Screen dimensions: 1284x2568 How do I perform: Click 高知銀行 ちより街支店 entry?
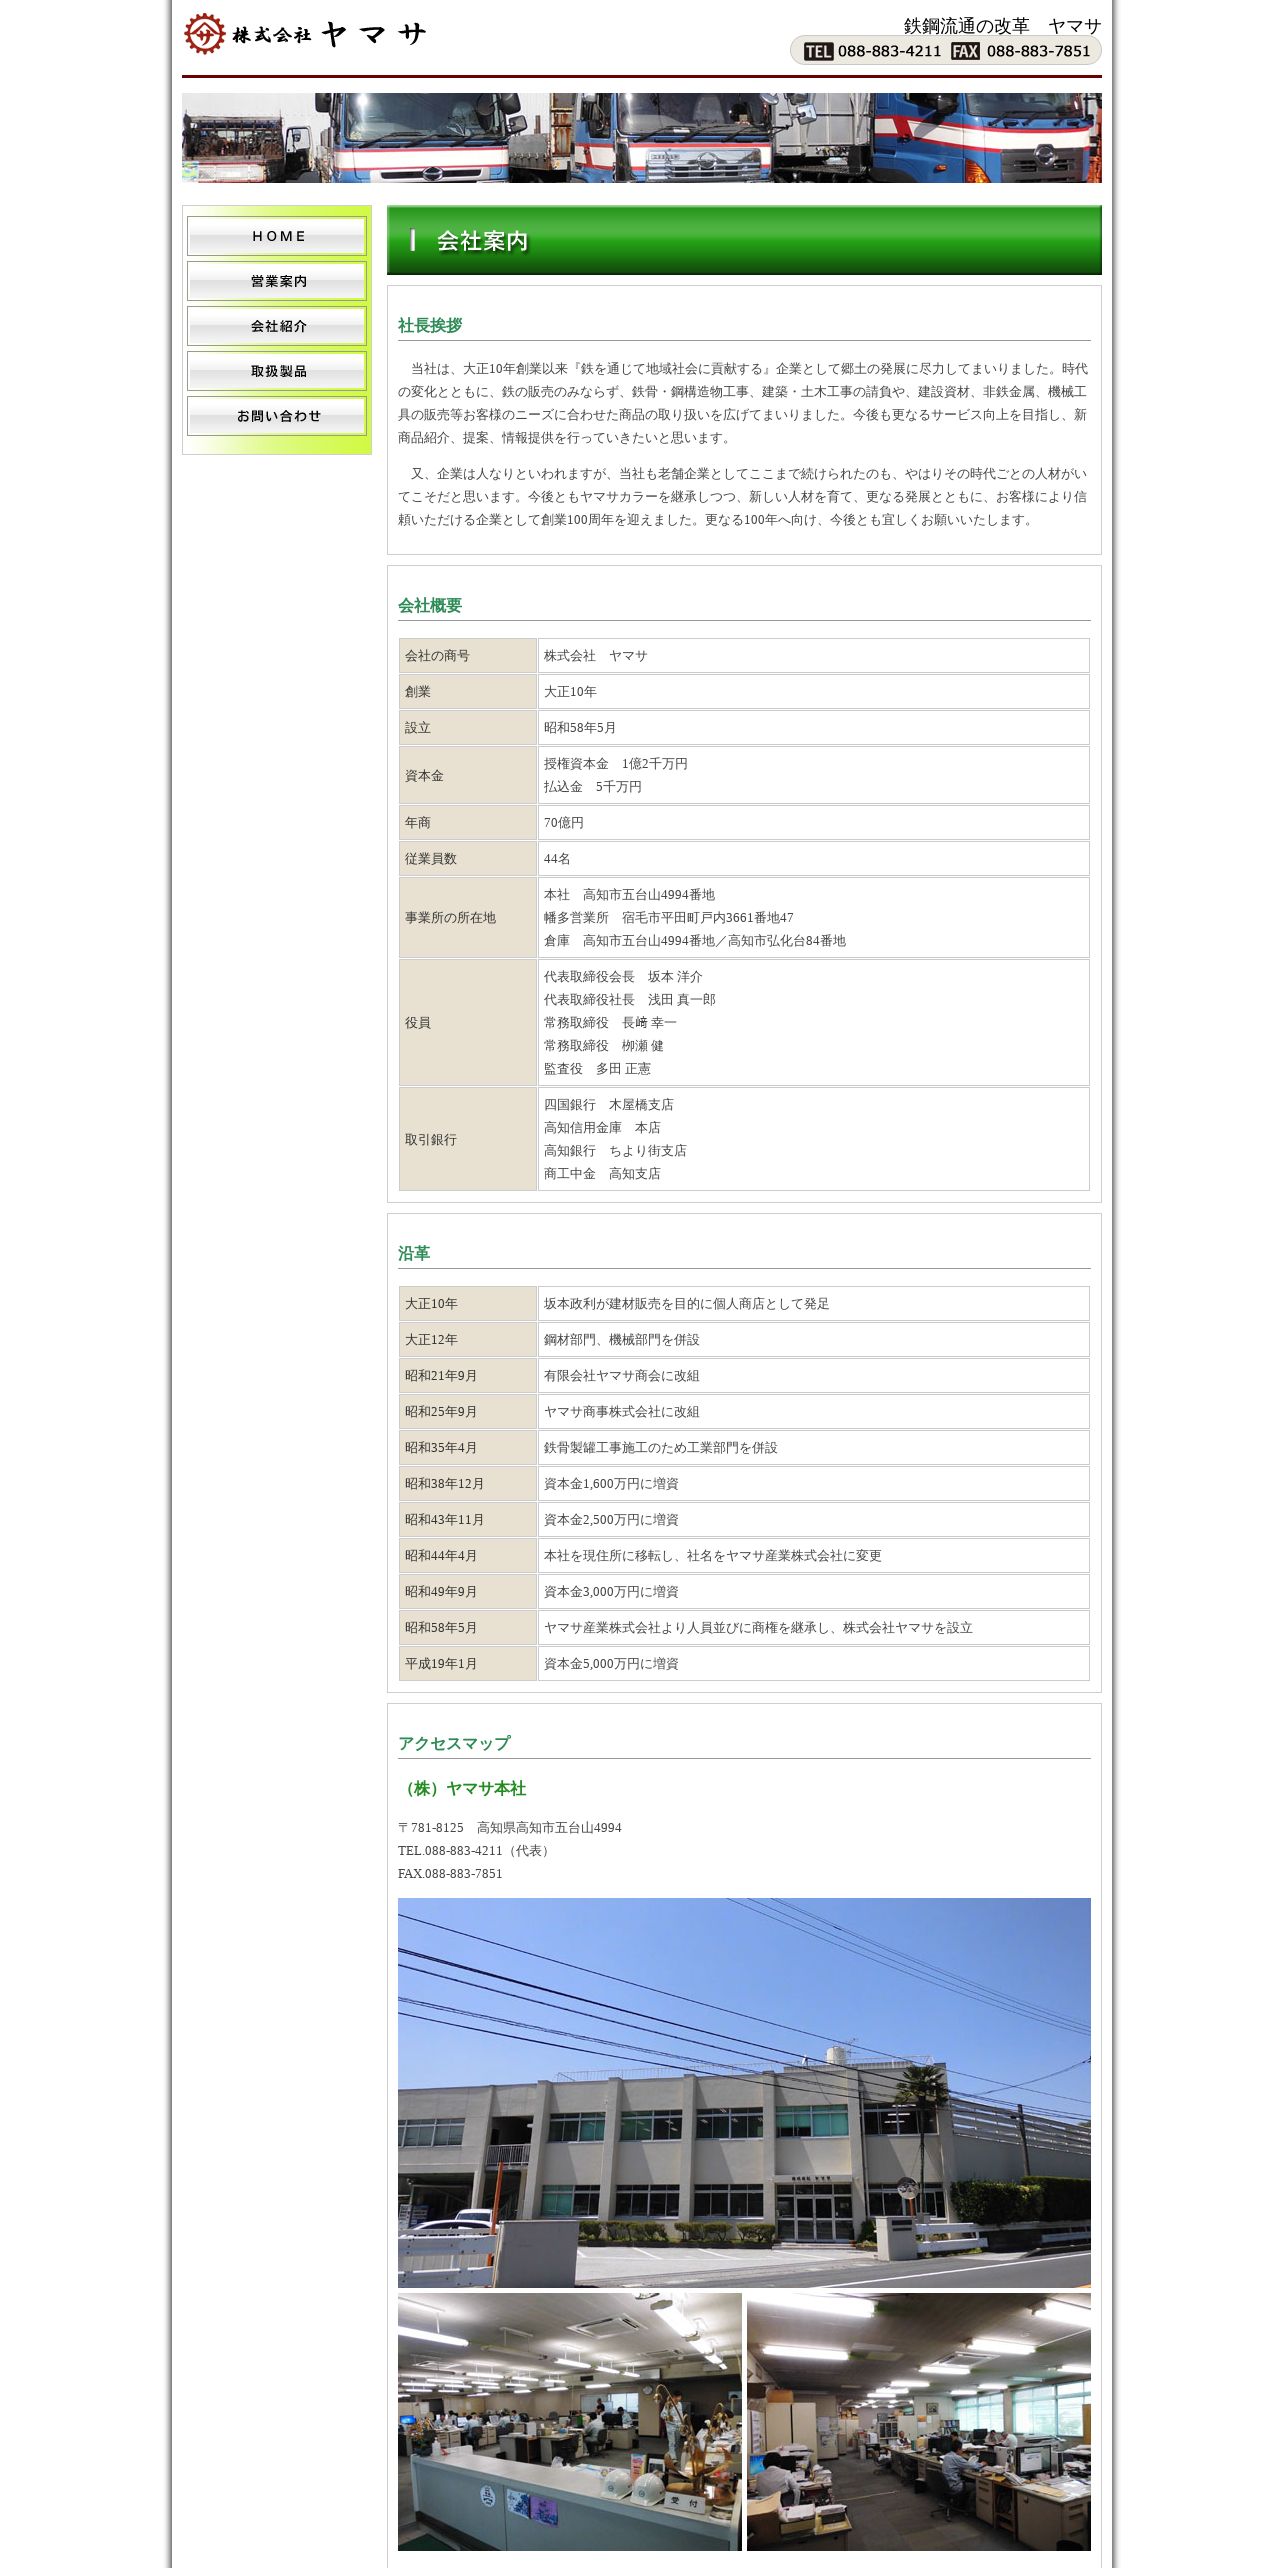(x=615, y=1151)
